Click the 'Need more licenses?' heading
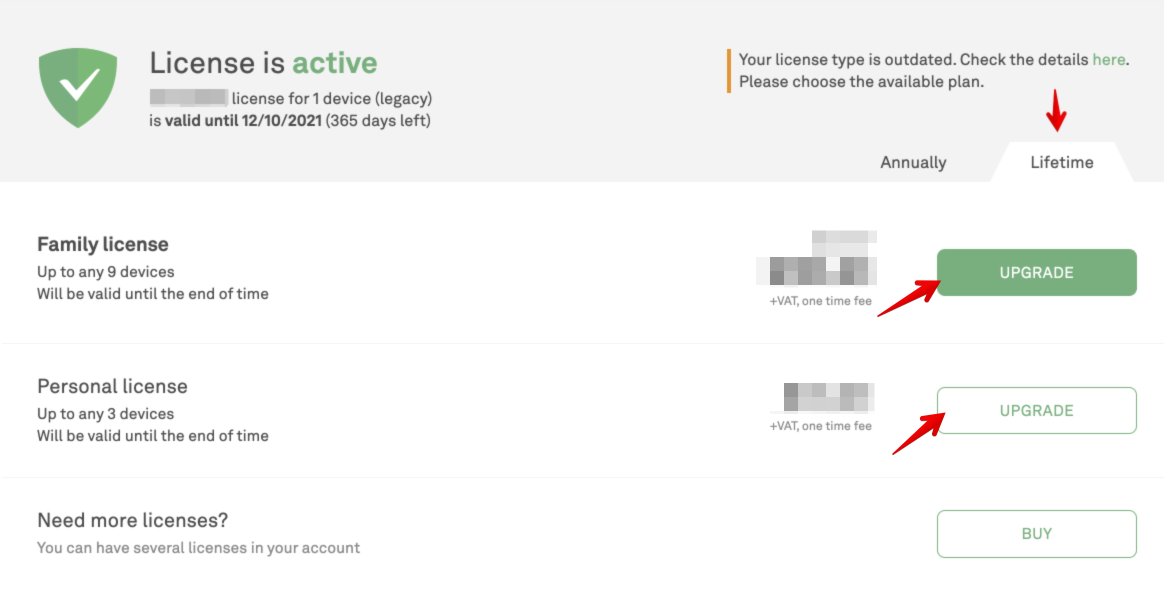Screen dimensions: 1164x593 [x=132, y=520]
